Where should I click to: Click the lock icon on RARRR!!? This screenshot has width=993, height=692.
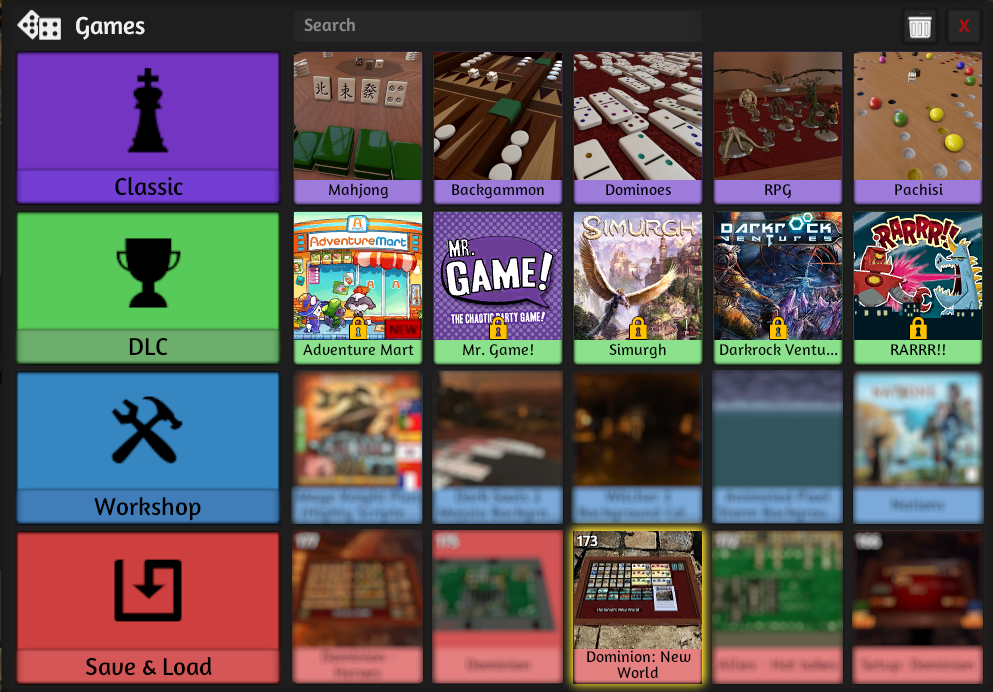918,329
